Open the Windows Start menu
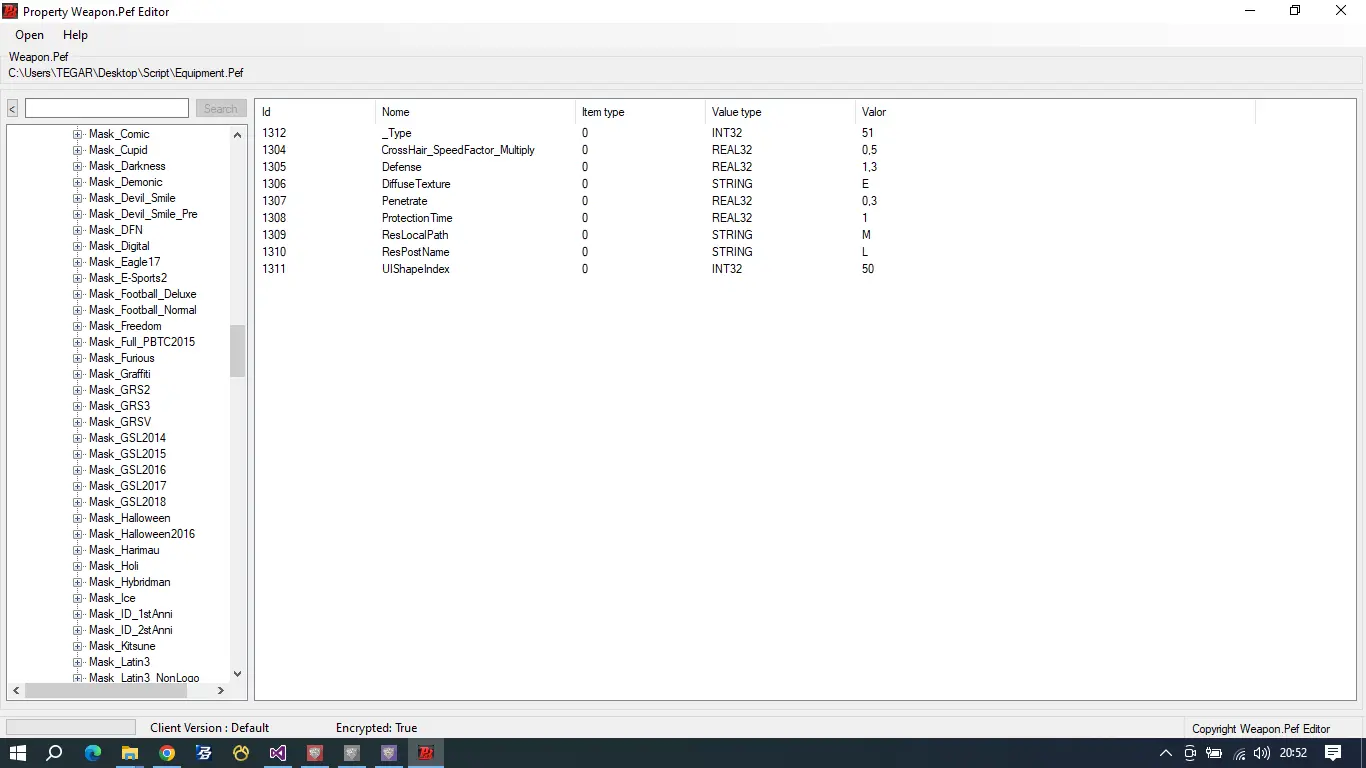This screenshot has height=768, width=1366. [x=18, y=753]
